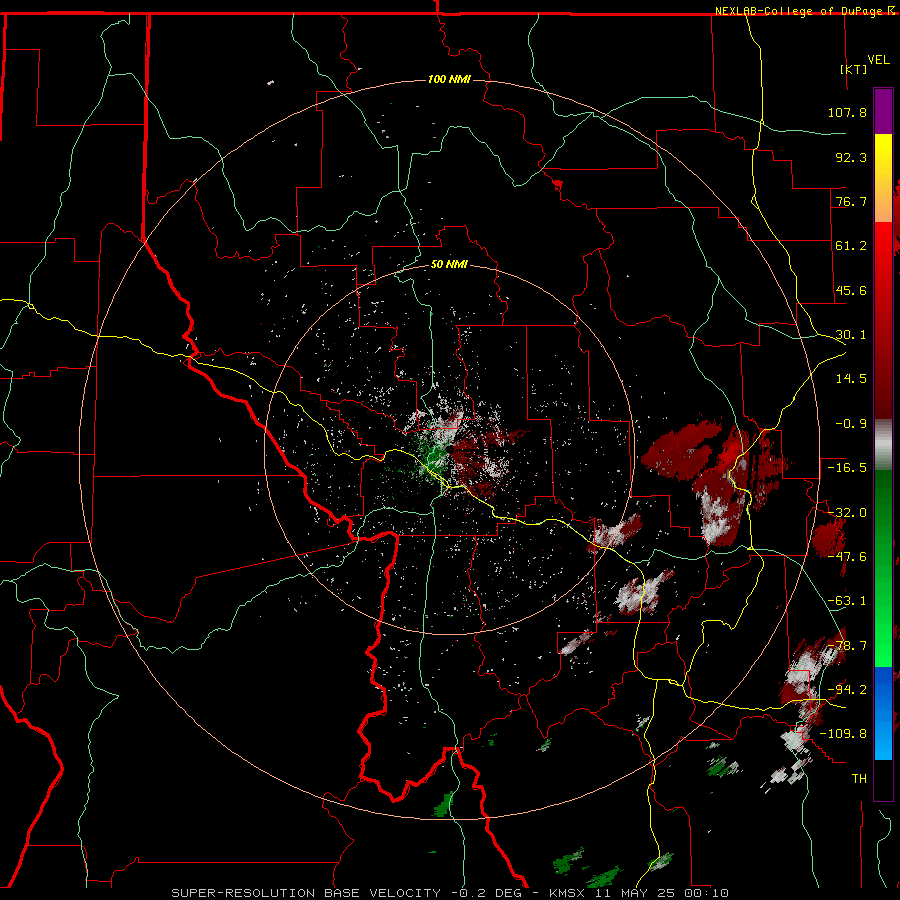Click the -47.6 velocity scale value

[x=847, y=557]
